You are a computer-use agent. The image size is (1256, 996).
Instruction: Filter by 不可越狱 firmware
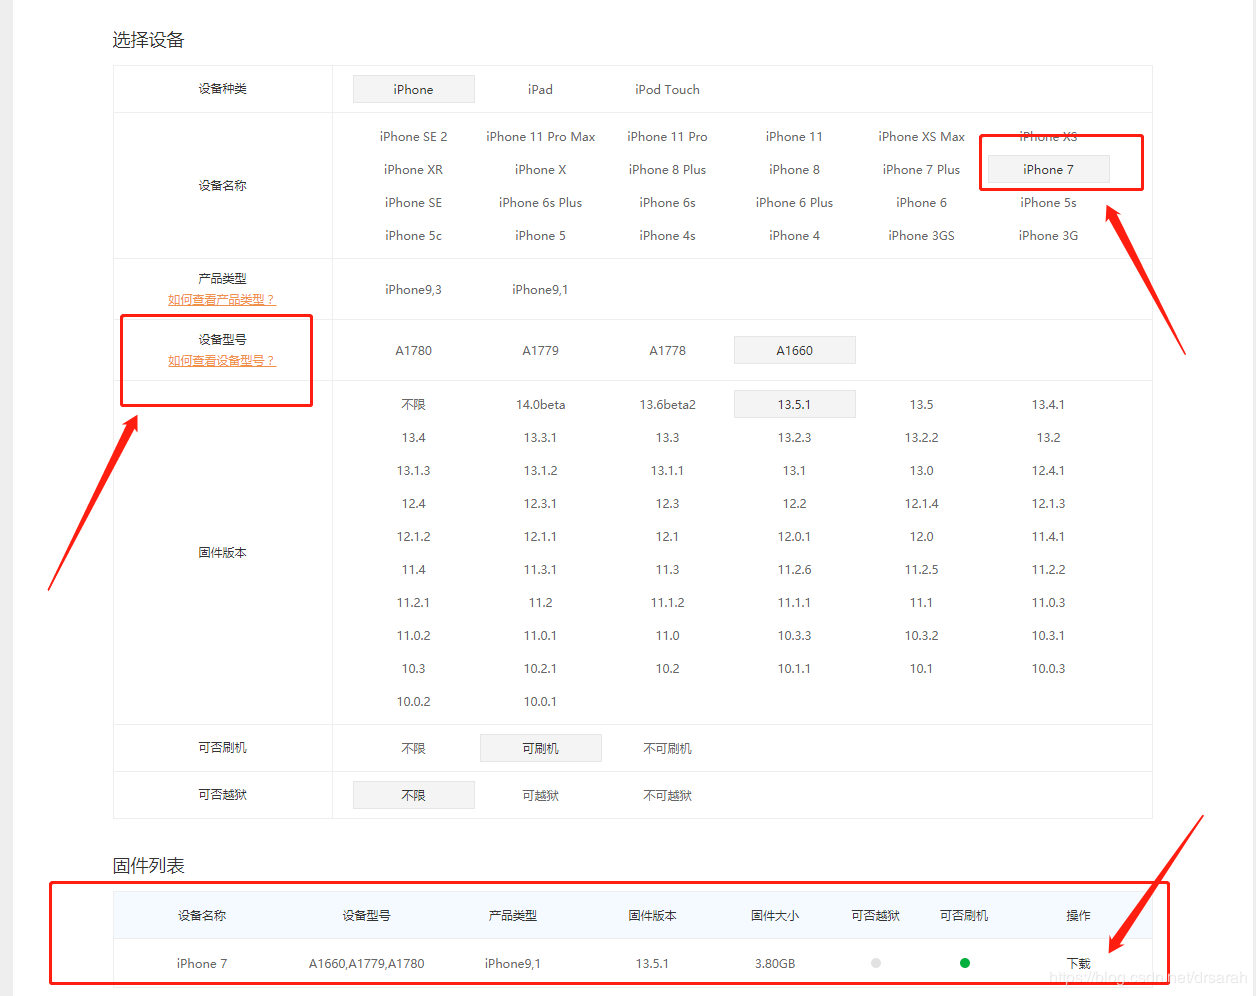point(667,796)
